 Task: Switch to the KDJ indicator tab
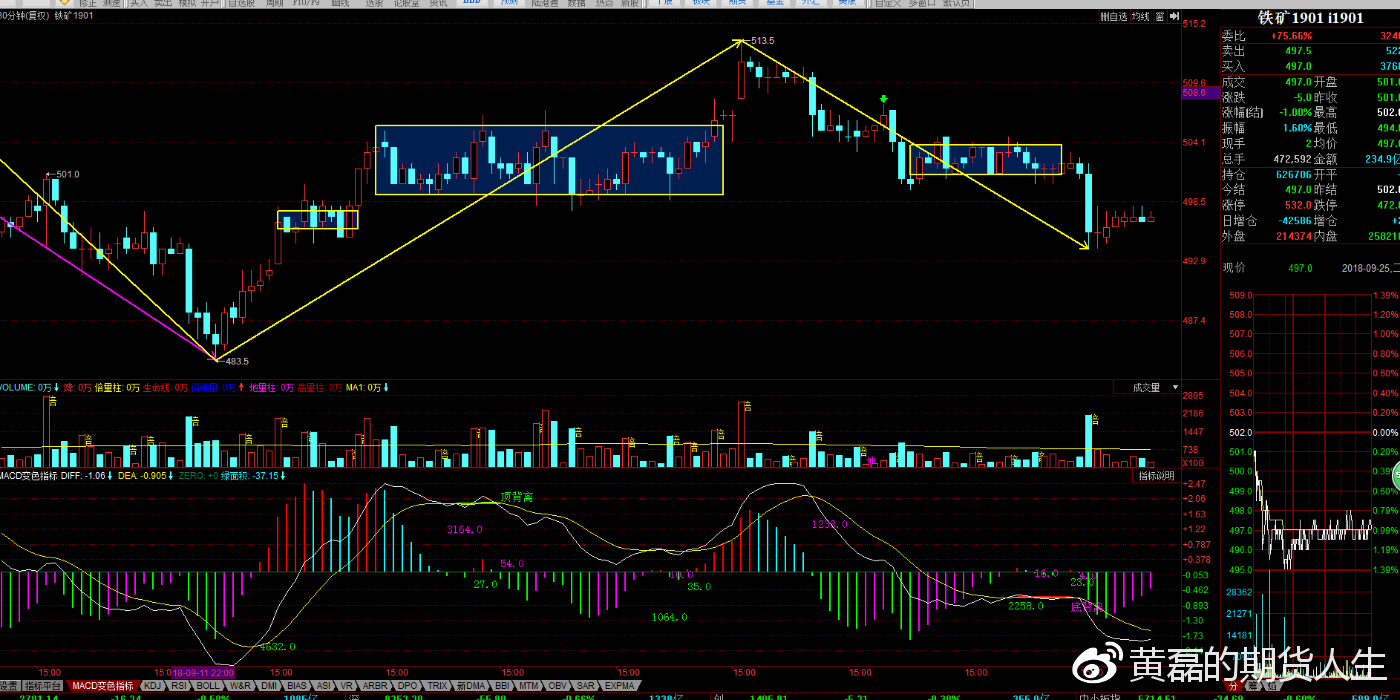(x=152, y=686)
